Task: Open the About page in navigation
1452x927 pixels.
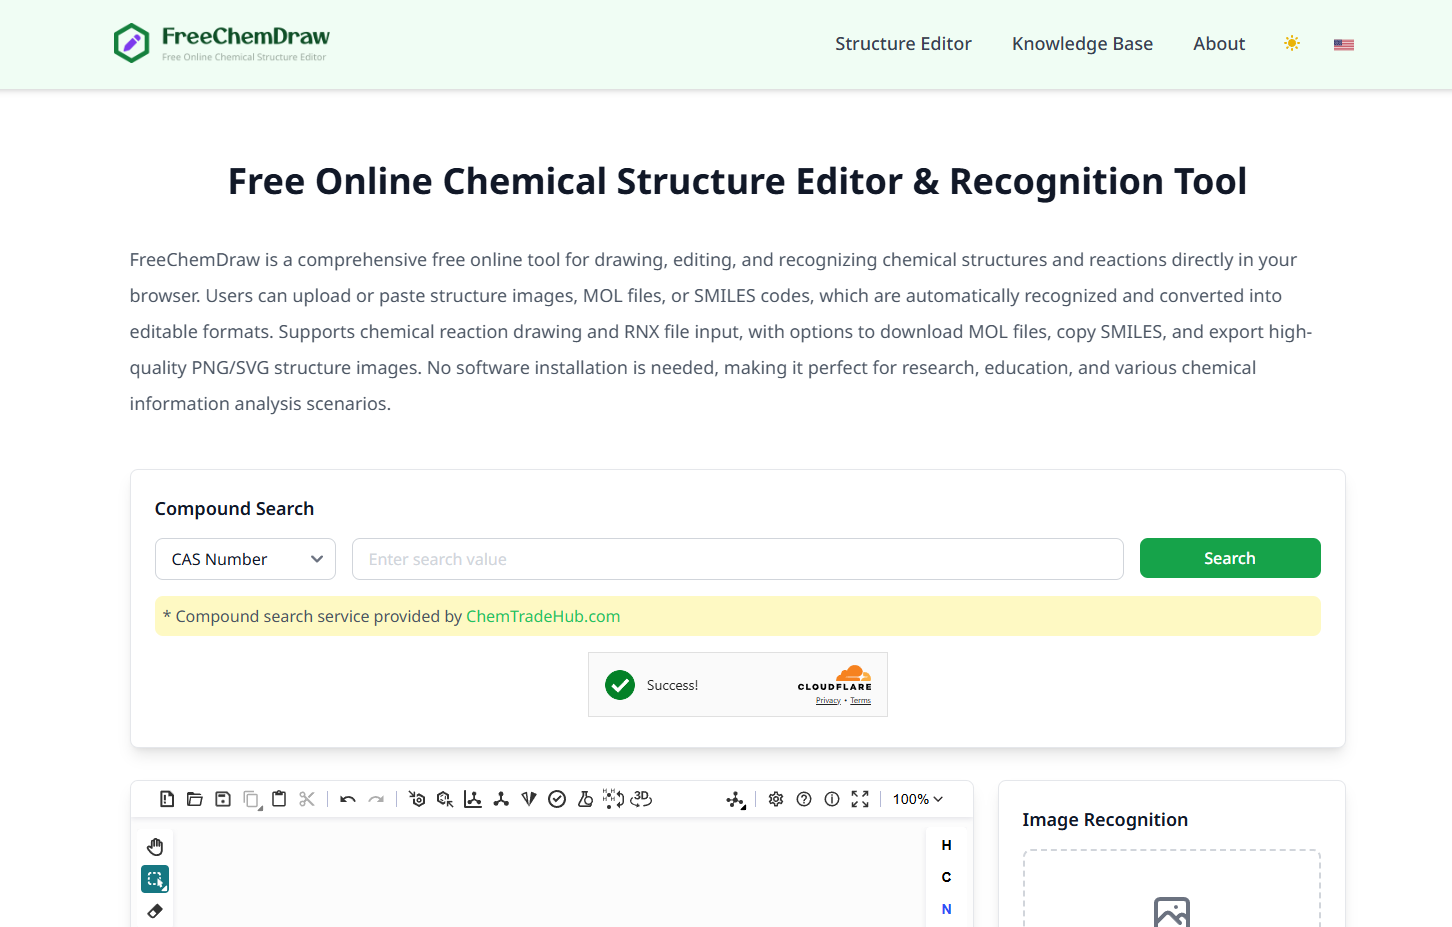Action: [x=1218, y=44]
